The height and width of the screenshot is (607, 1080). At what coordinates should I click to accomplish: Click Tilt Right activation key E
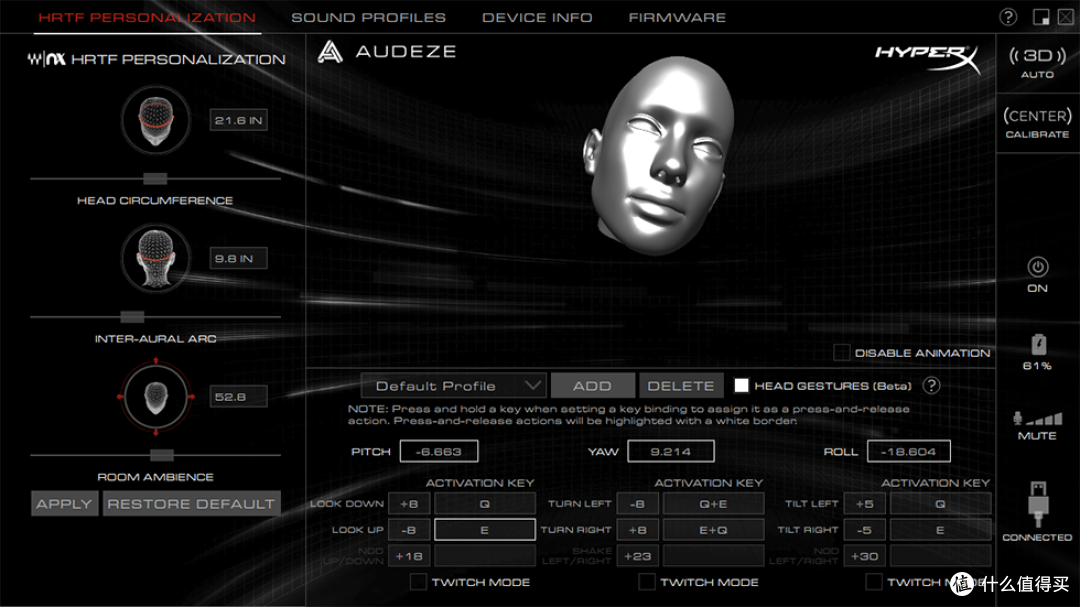[941, 530]
